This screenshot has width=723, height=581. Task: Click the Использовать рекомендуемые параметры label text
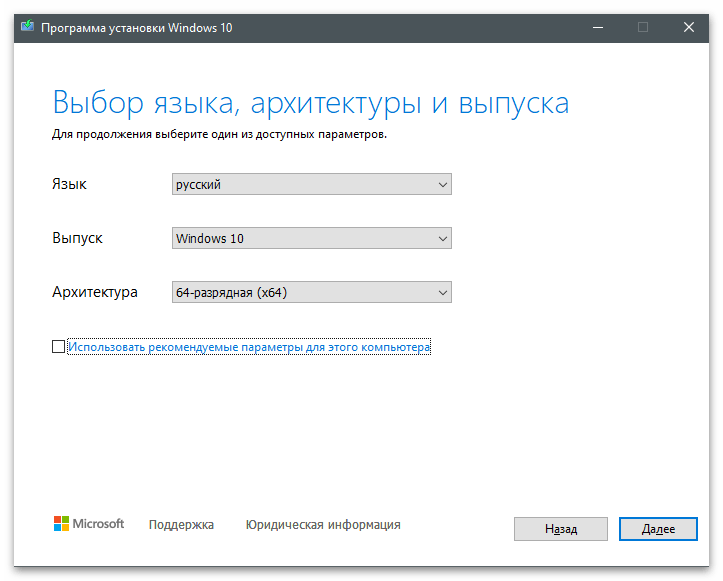tap(249, 347)
